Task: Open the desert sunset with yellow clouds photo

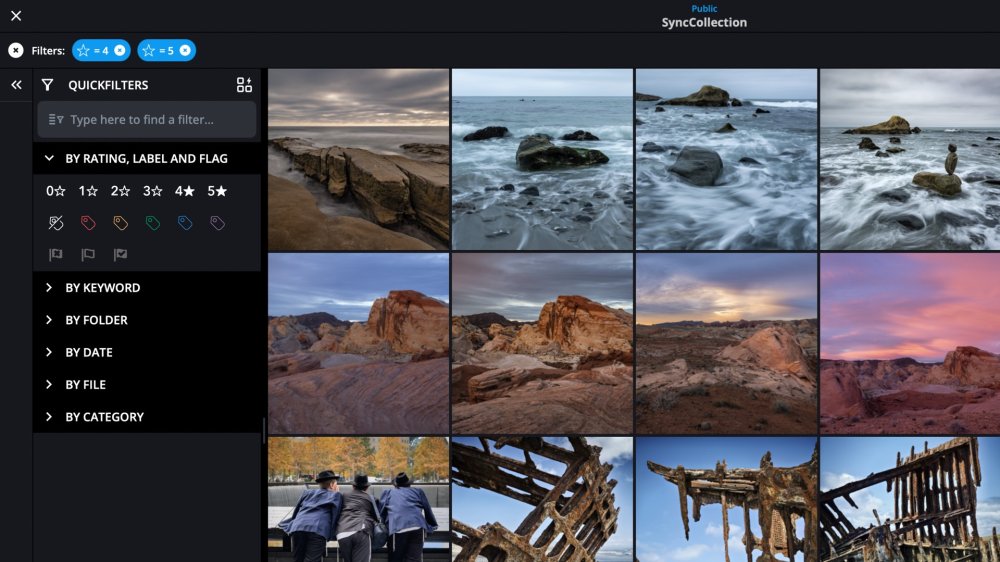Action: coord(726,344)
